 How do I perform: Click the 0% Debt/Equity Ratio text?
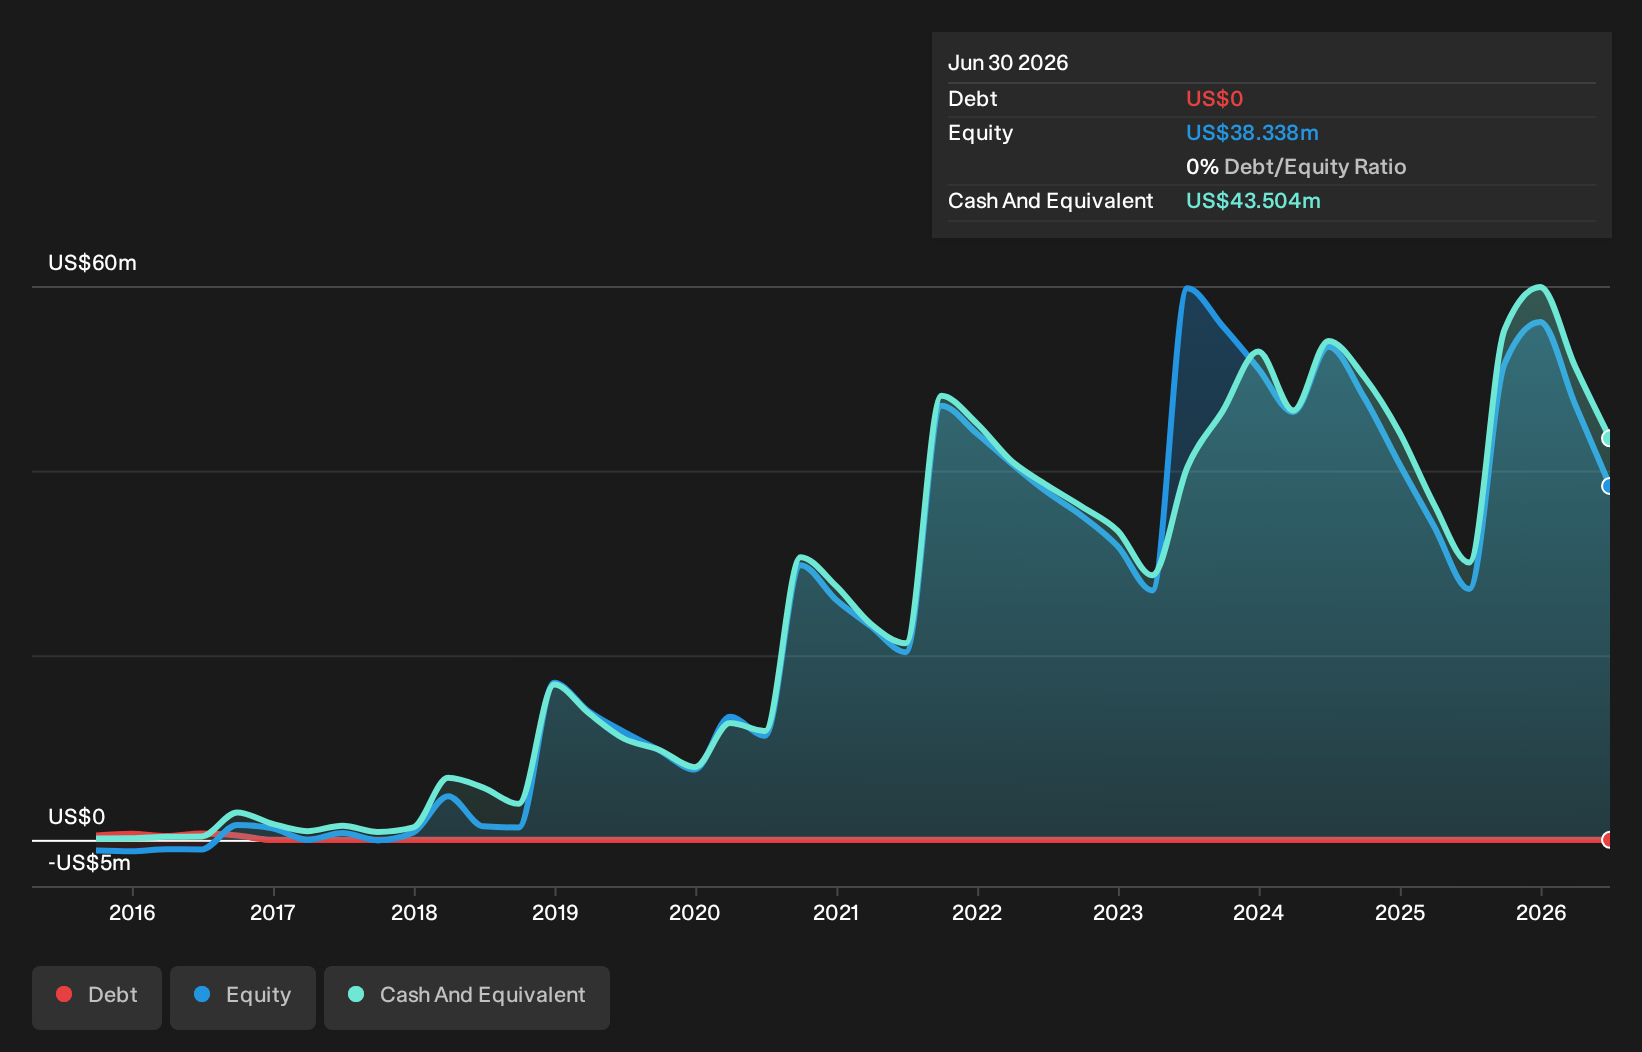click(x=1296, y=167)
